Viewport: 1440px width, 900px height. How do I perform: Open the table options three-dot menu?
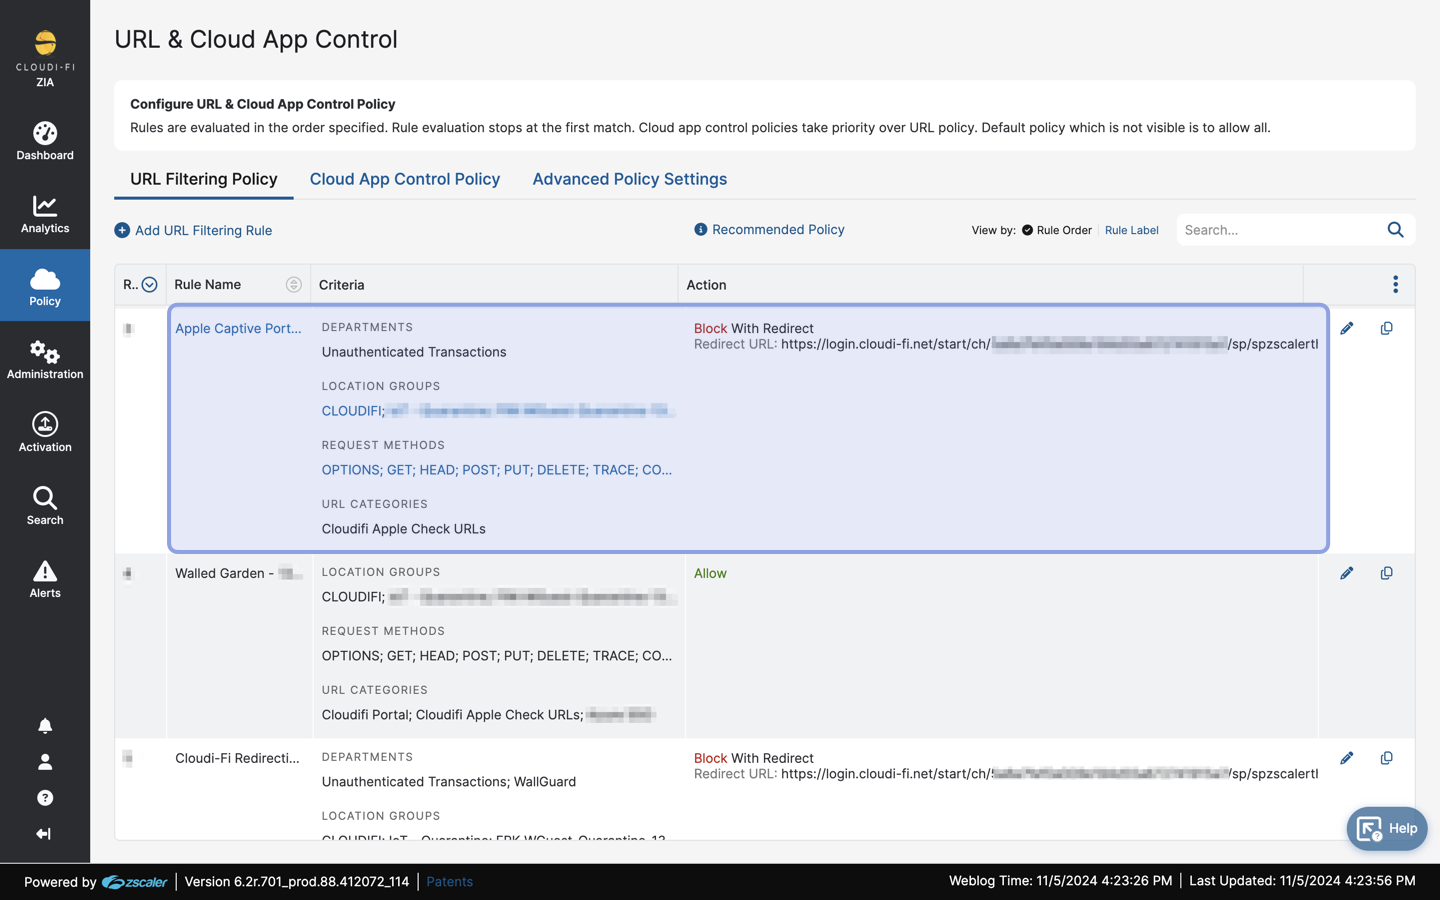click(1396, 284)
